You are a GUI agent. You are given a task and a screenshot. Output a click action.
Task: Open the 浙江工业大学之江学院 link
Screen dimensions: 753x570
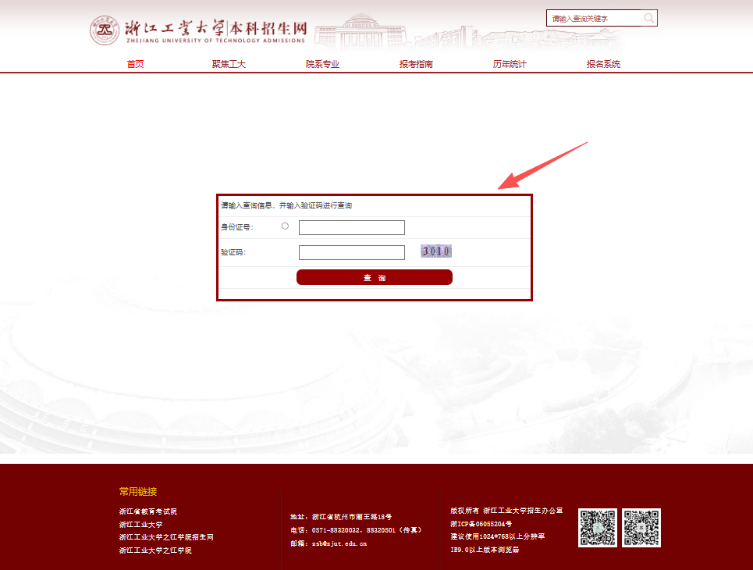[x=155, y=550]
